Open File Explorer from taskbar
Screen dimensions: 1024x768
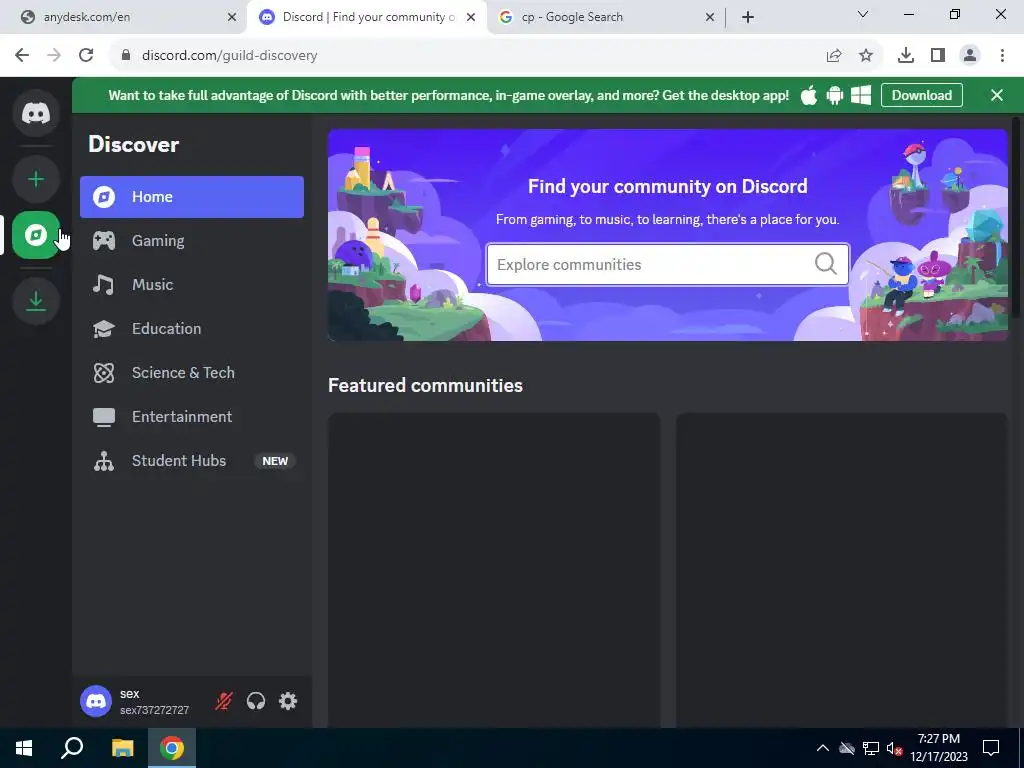pyautogui.click(x=122, y=748)
